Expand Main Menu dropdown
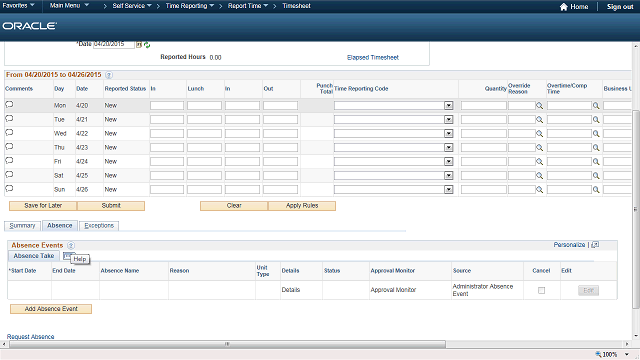This screenshot has width=640, height=360. [x=69, y=5]
